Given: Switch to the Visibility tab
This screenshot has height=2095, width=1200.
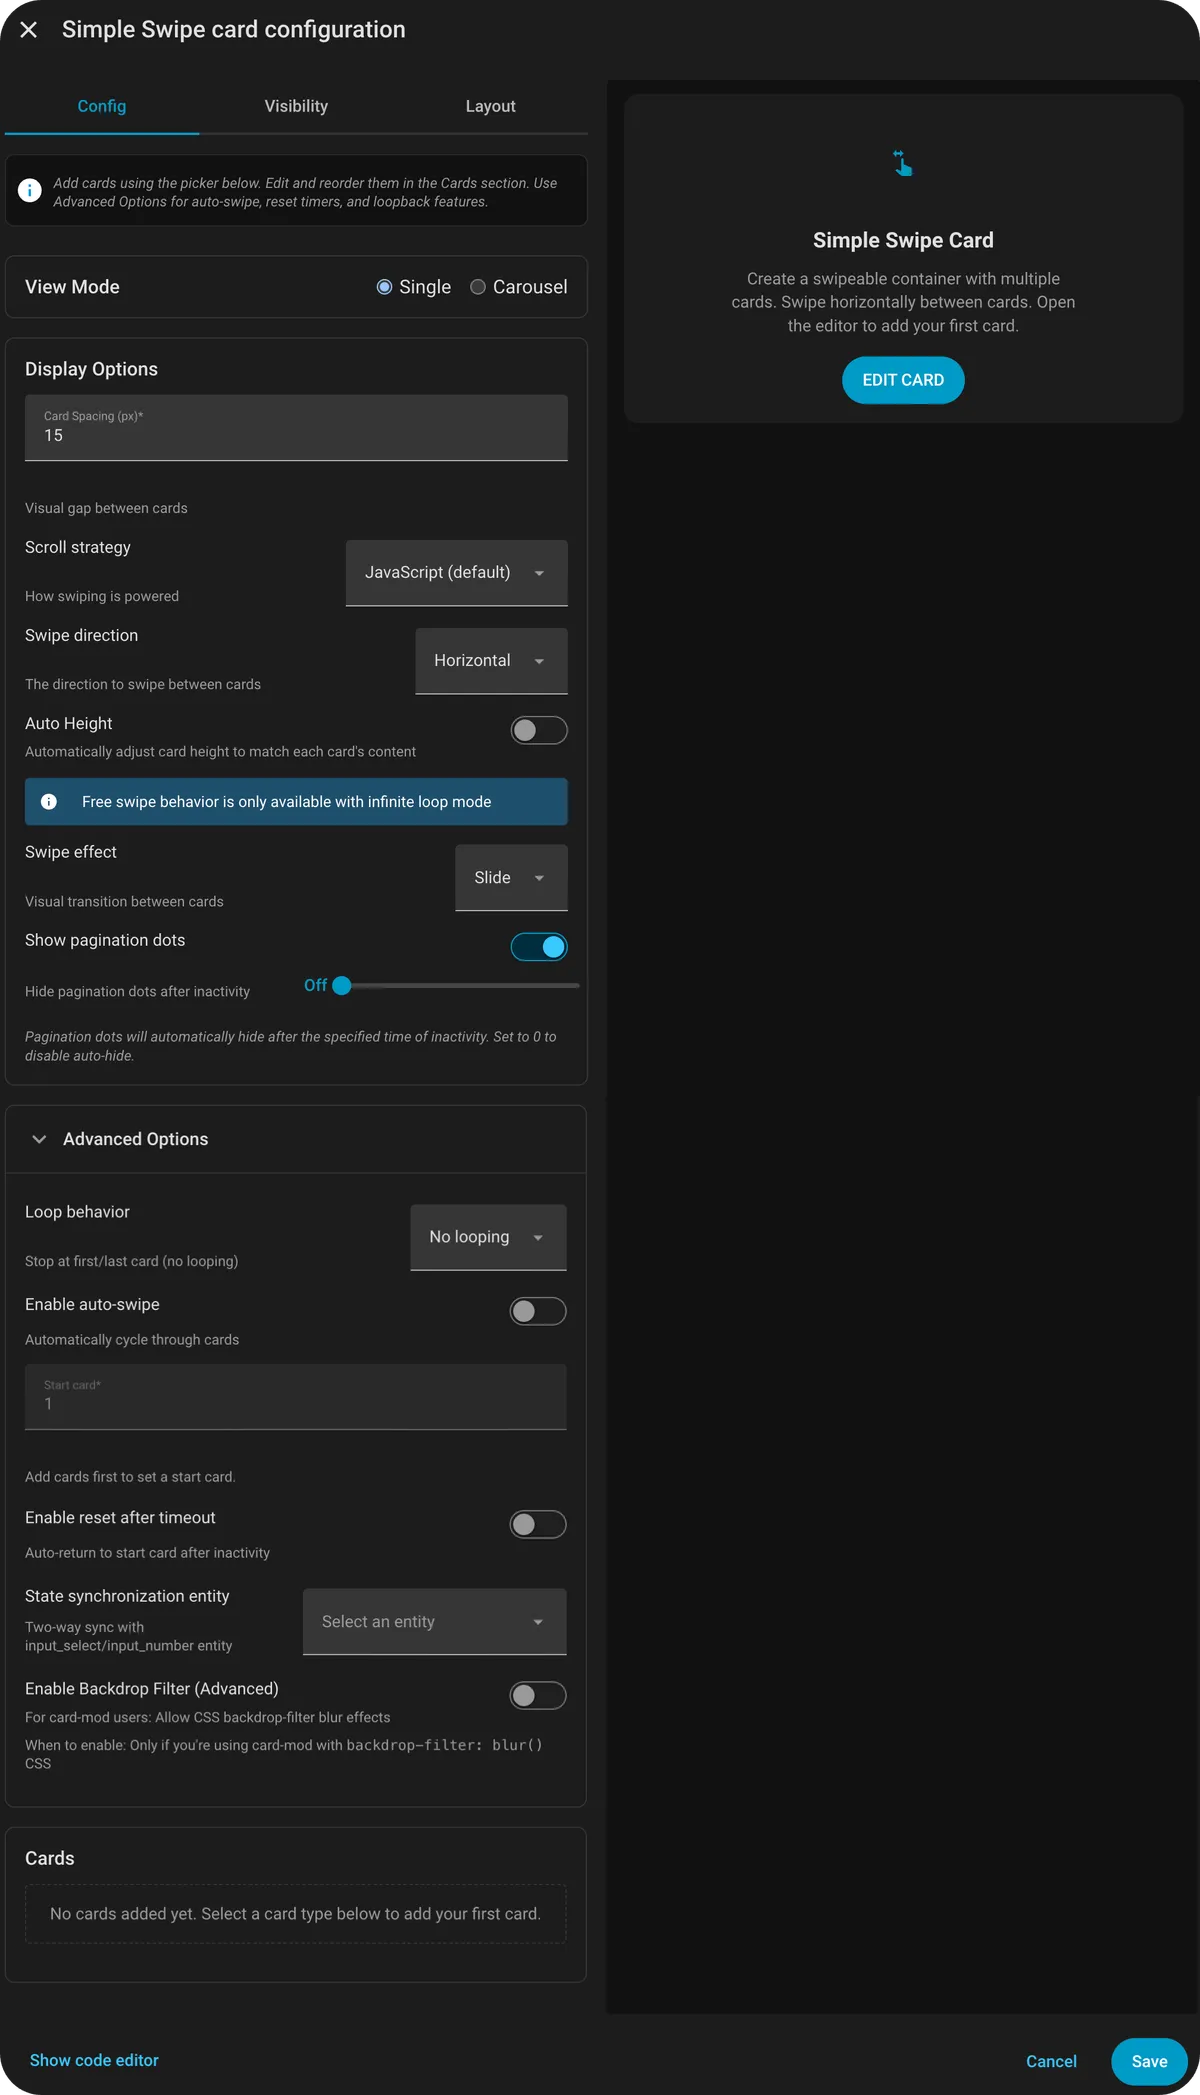Looking at the screenshot, I should click(x=296, y=106).
